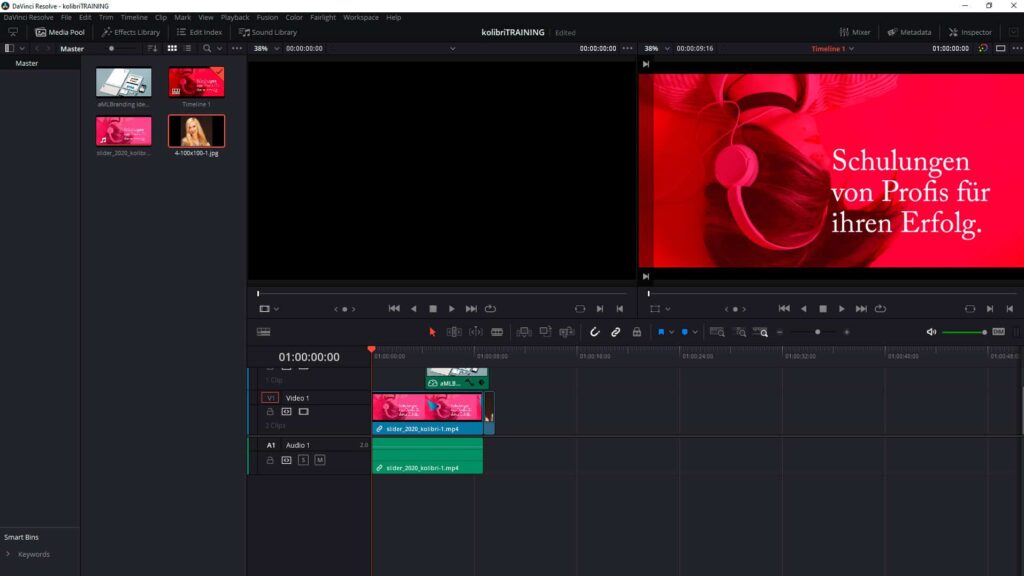The height and width of the screenshot is (576, 1024).
Task: Play the source viewer forward
Action: pos(451,309)
